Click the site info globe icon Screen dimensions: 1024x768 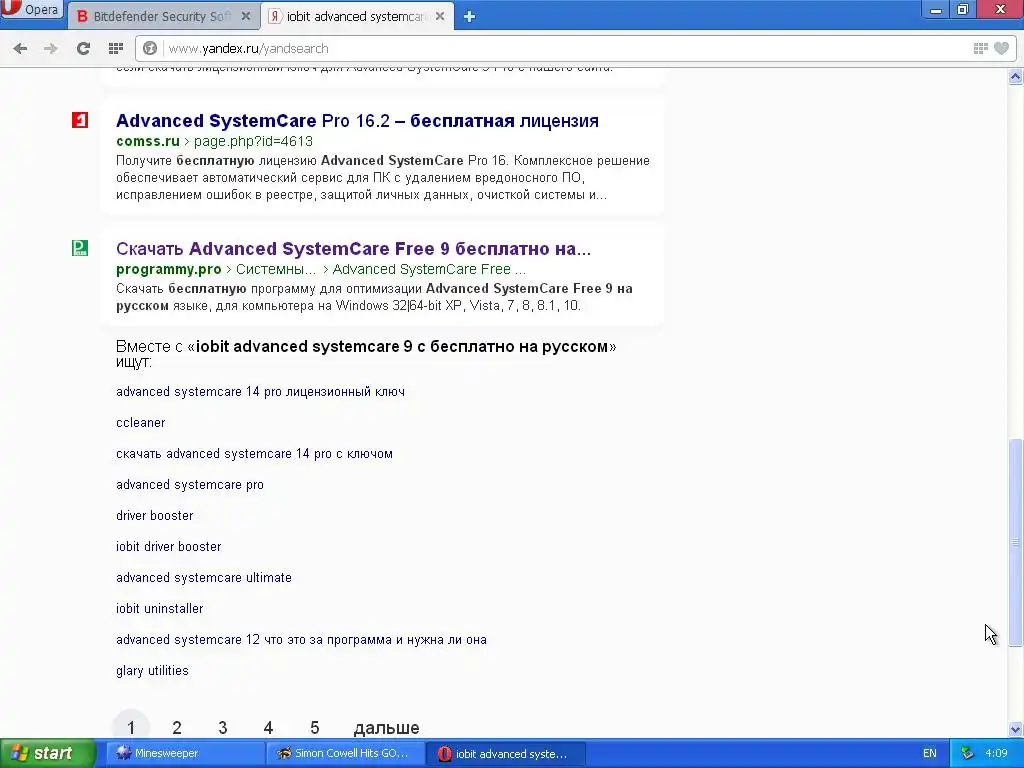coord(150,48)
